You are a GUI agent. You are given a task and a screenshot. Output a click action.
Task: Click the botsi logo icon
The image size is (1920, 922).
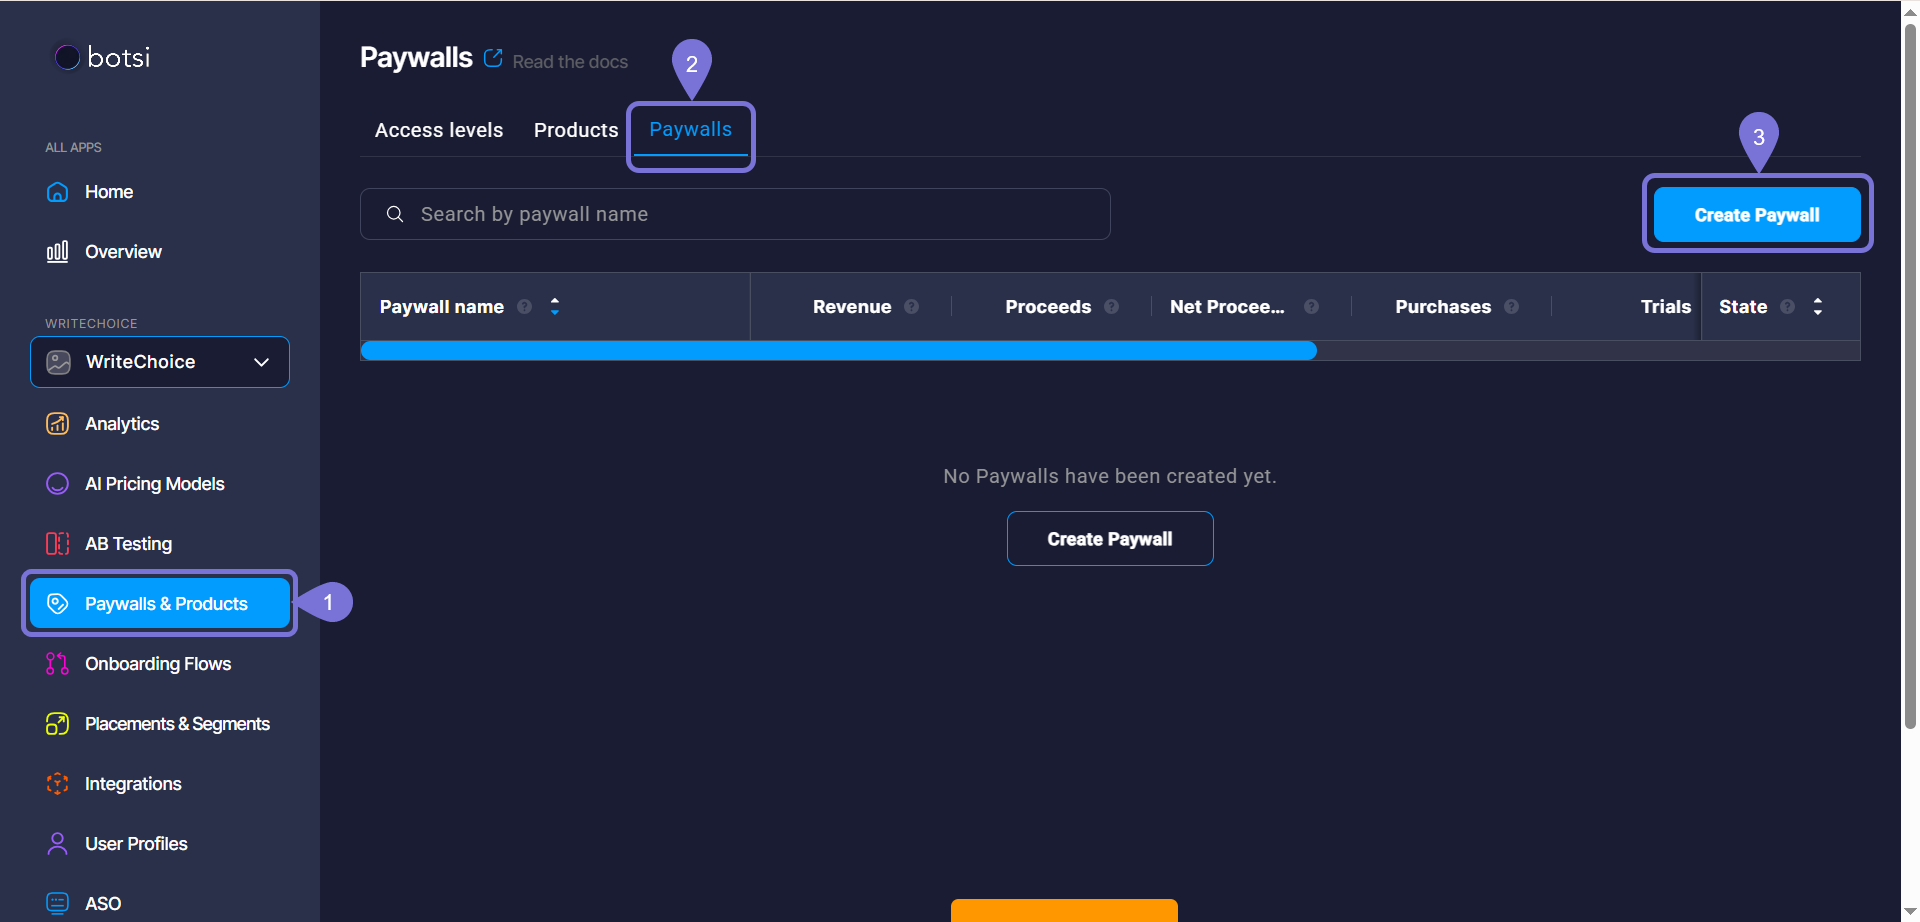pyautogui.click(x=67, y=57)
